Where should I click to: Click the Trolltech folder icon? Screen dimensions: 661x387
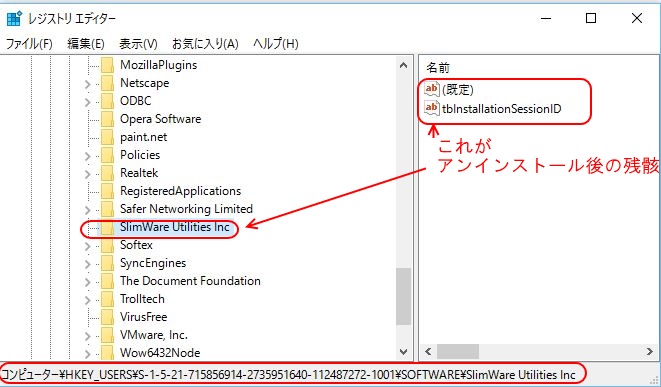coord(107,299)
